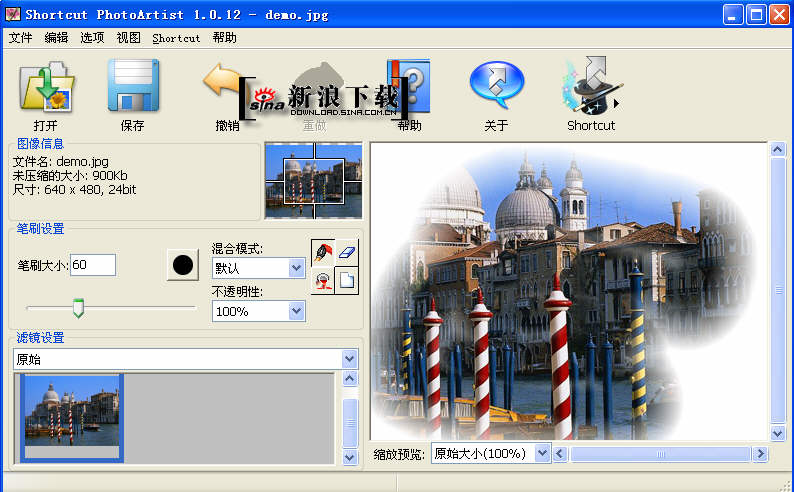This screenshot has height=492, width=794.
Task: Maximize the Shortcut PhotoArtist window
Action: (756, 15)
